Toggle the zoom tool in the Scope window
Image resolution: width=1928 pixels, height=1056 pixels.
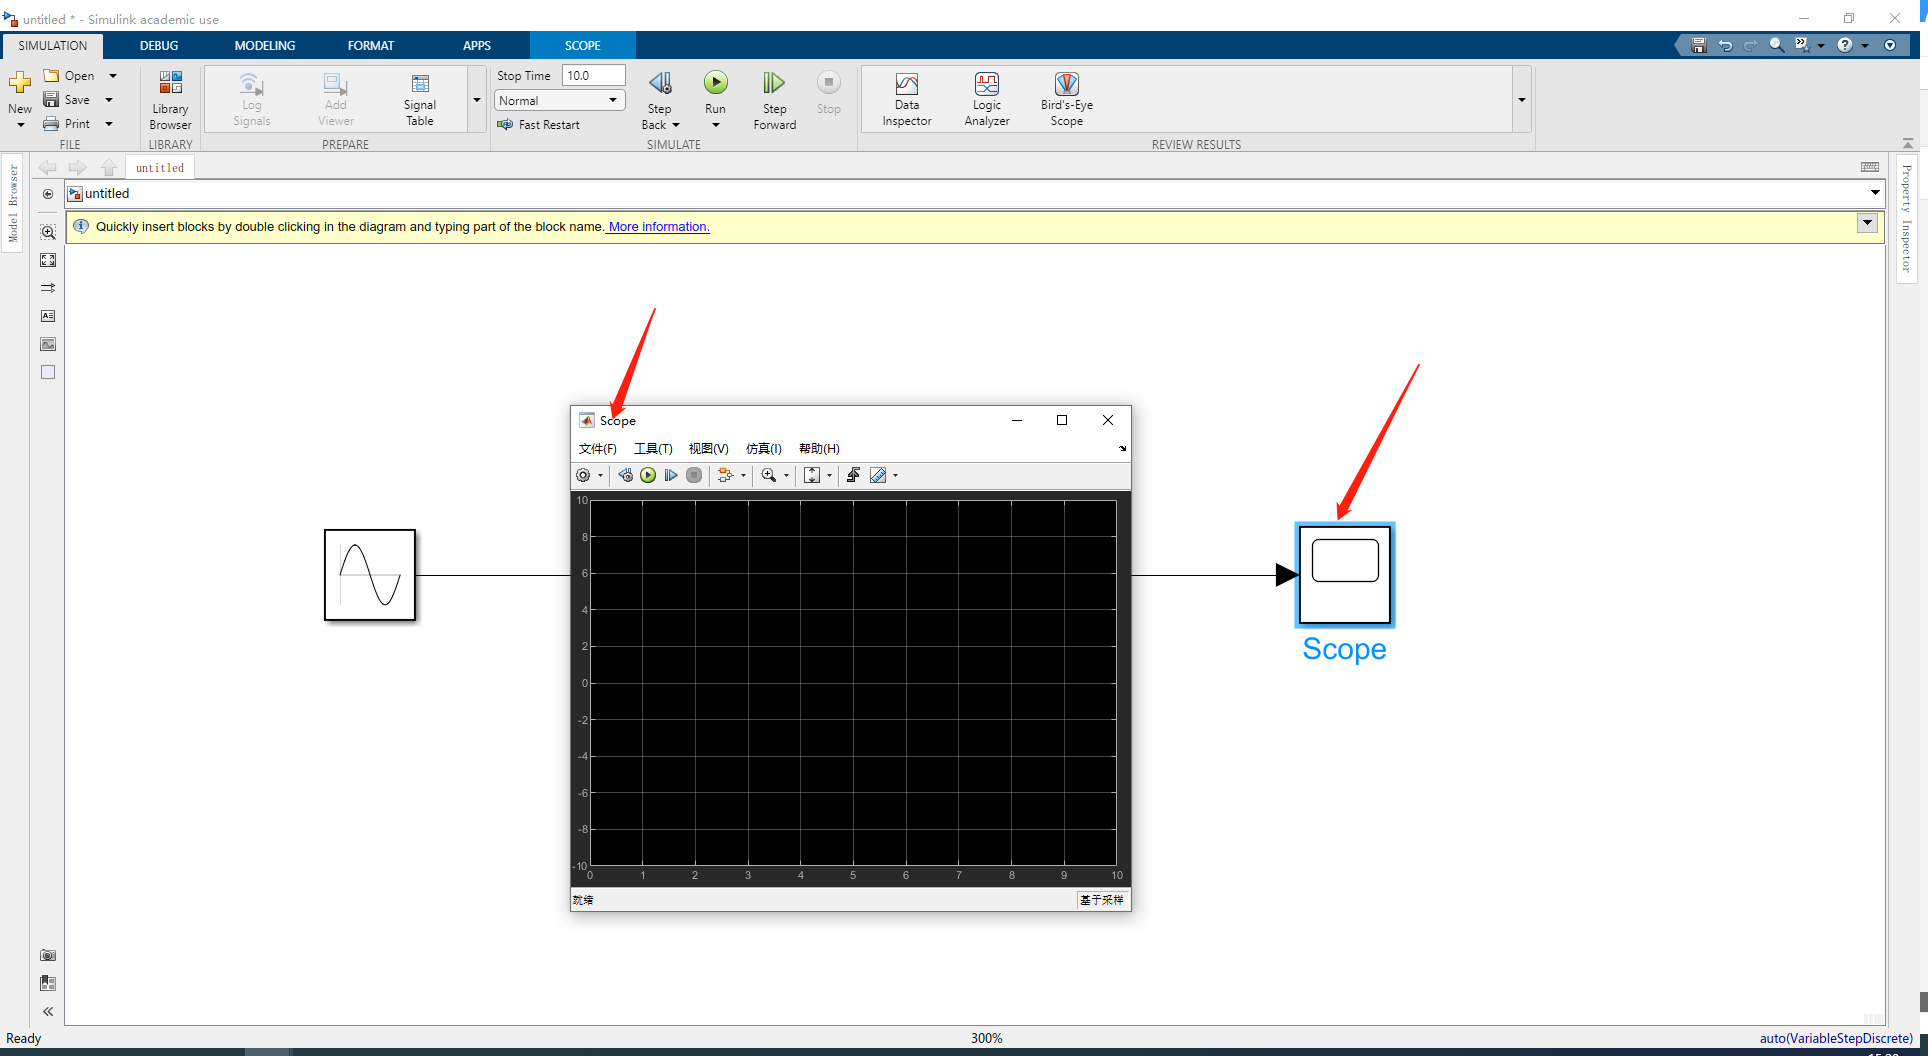click(769, 475)
